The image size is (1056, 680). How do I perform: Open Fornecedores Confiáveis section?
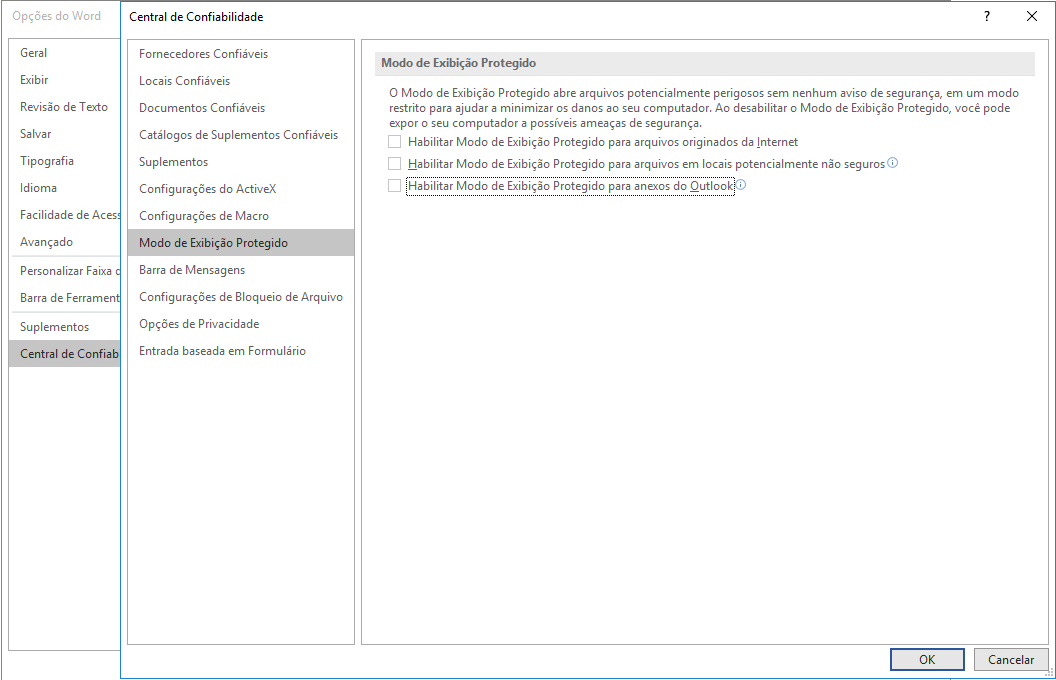[204, 54]
